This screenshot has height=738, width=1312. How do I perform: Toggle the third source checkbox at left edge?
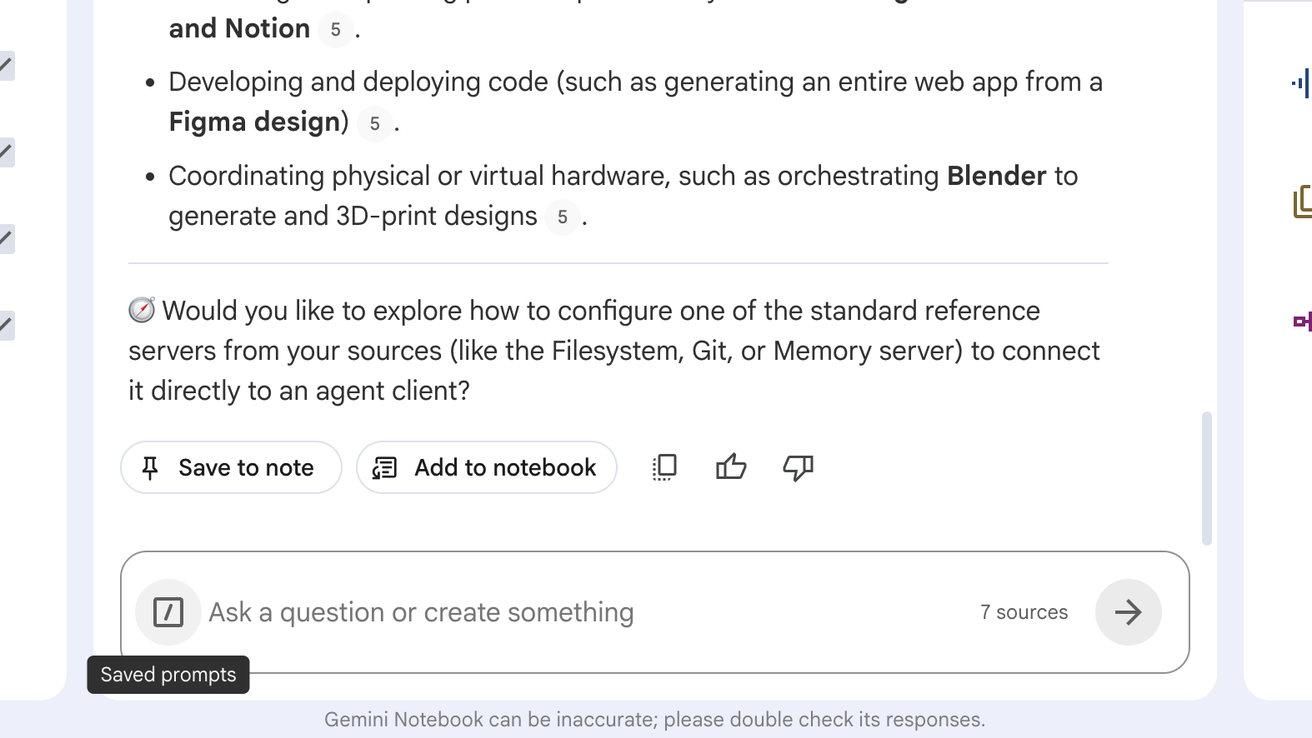[5, 238]
